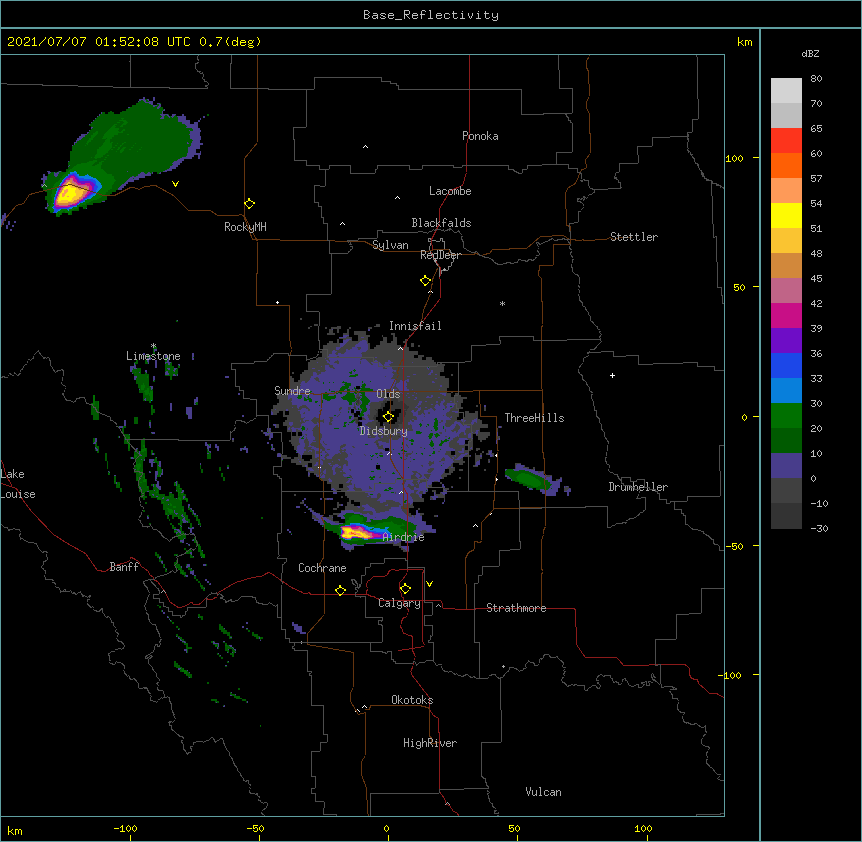Click the -100 km tick on horizontal axis
The image size is (862, 842).
(125, 828)
